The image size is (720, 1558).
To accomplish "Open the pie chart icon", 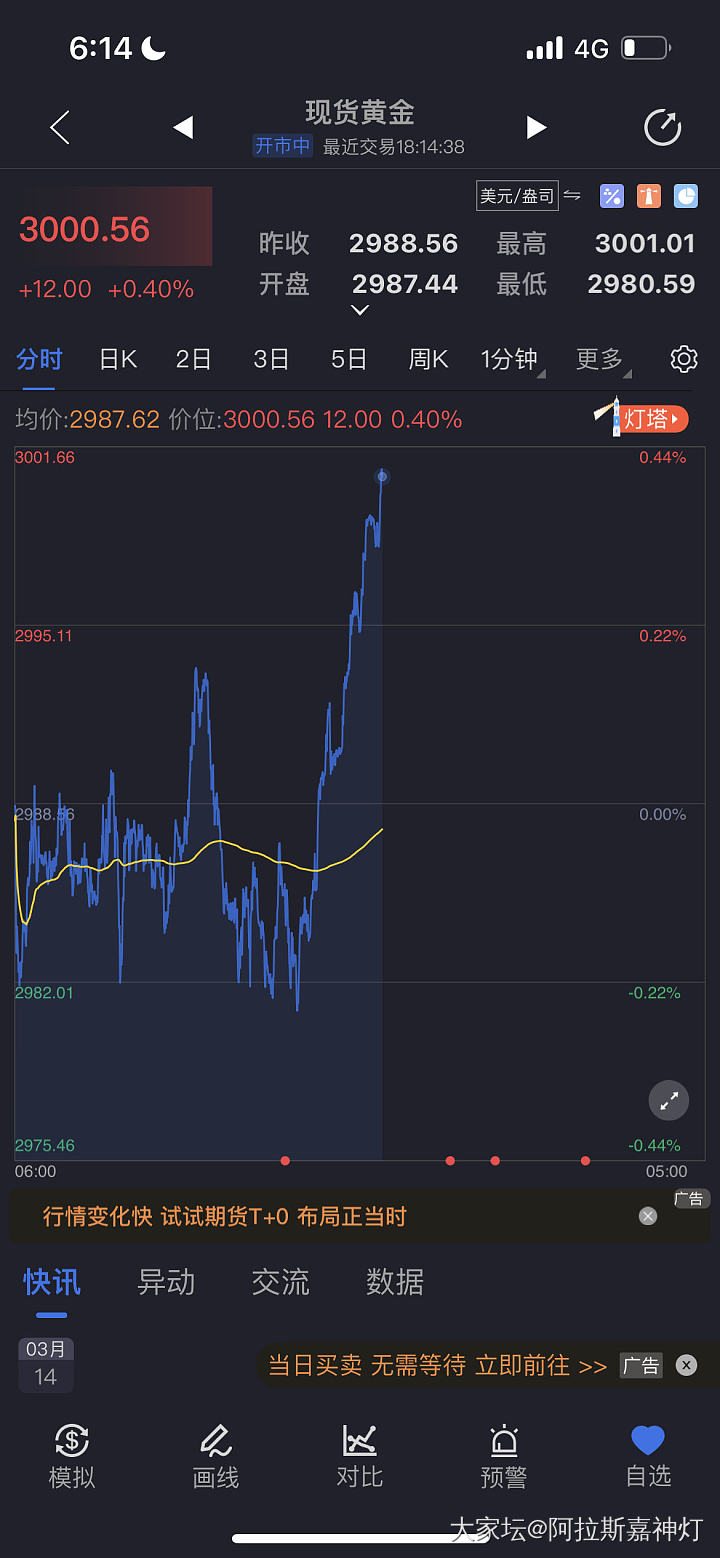I will [x=686, y=196].
